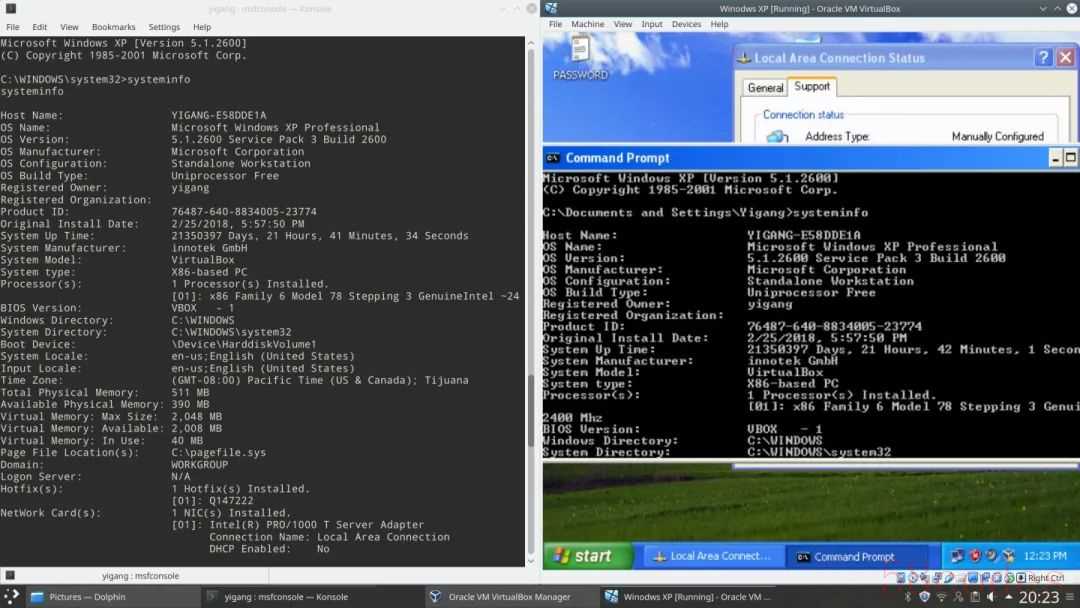1080x608 pixels.
Task: Select yigang : msfconsole Konsole tab
Action: (x=141, y=576)
